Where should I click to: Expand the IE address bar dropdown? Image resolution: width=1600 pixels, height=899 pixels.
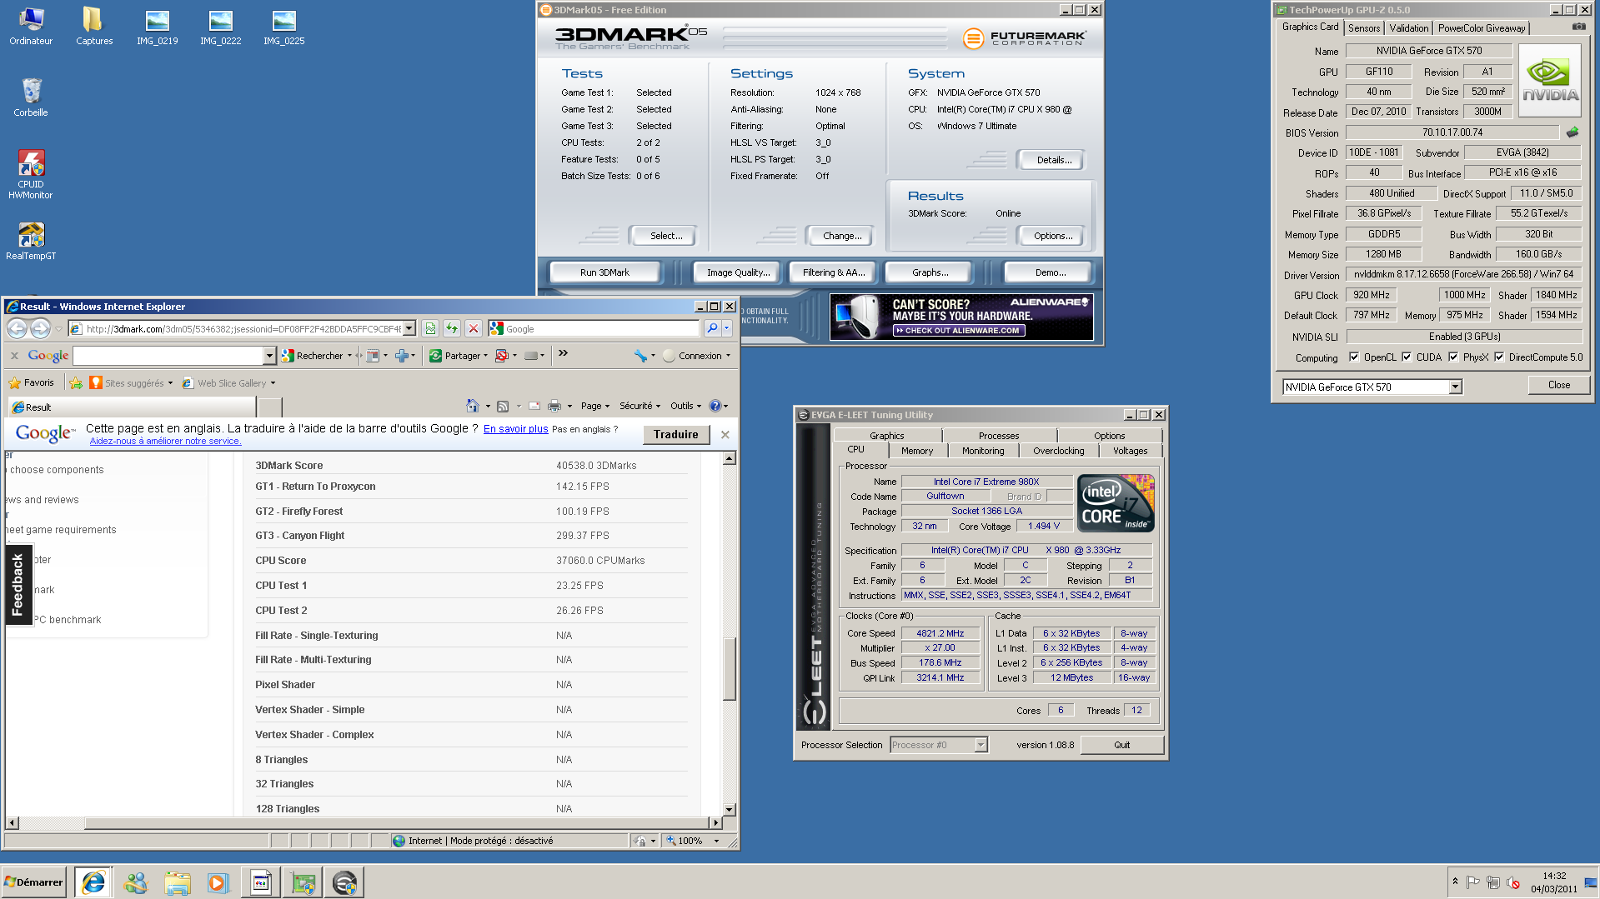click(x=409, y=328)
